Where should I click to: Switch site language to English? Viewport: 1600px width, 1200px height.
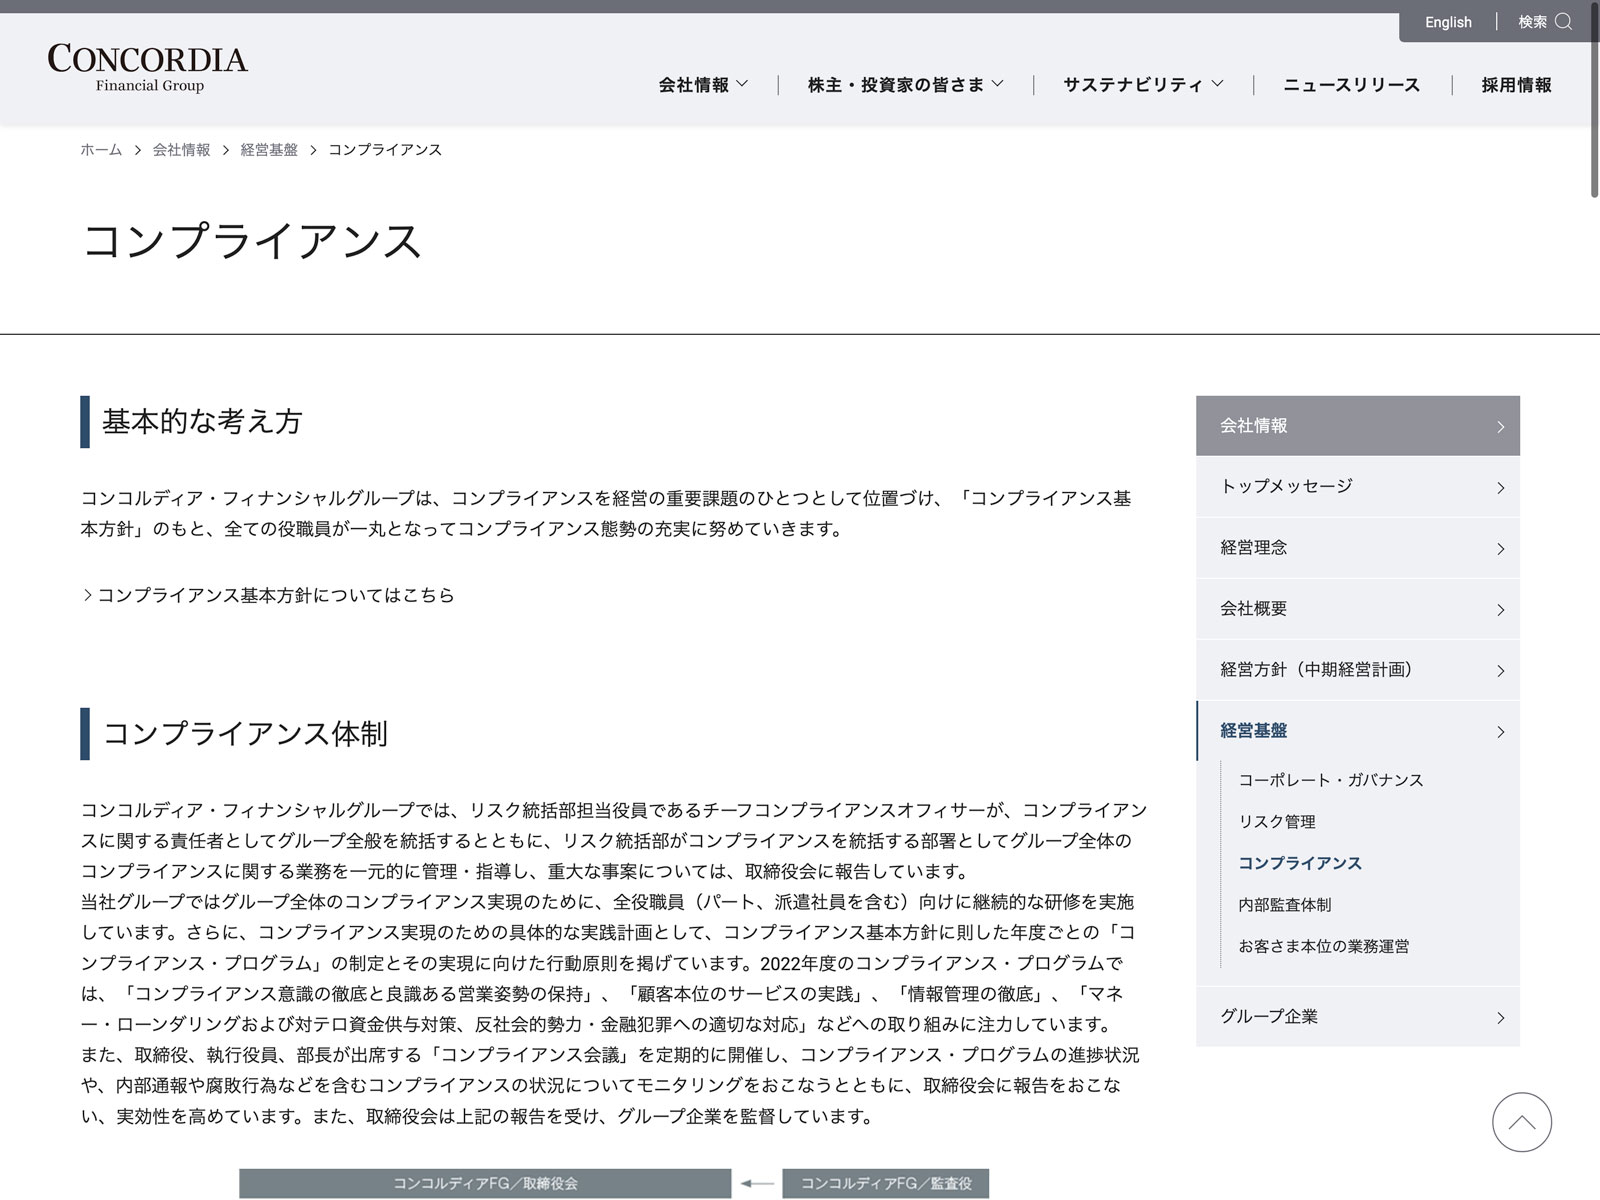(x=1447, y=22)
